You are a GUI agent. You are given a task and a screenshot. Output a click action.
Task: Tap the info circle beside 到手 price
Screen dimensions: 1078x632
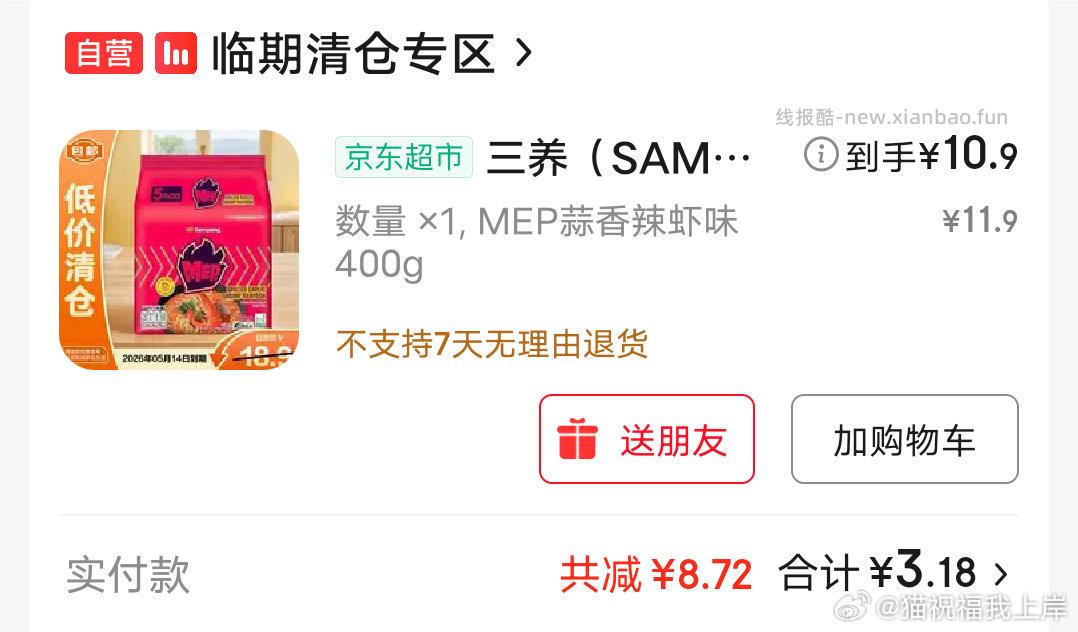(821, 154)
